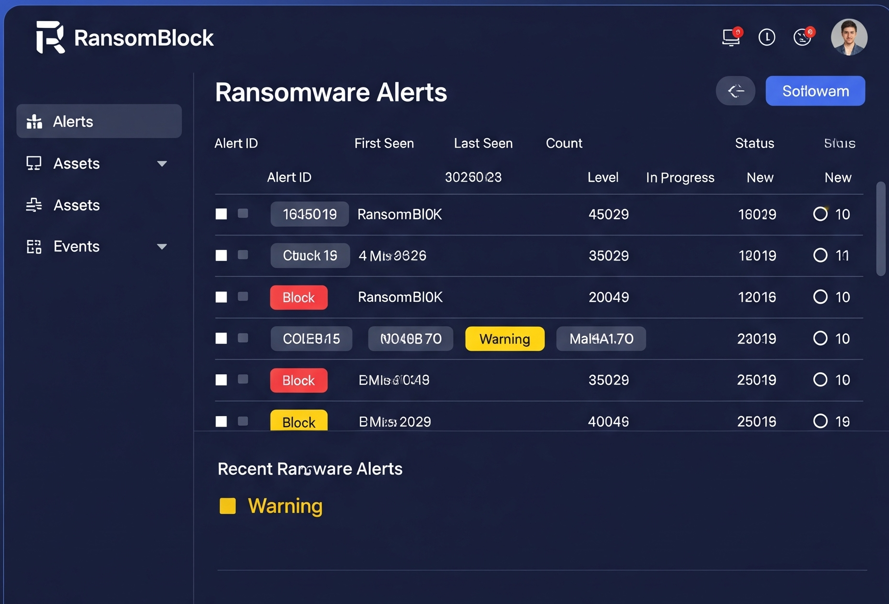Image resolution: width=889 pixels, height=604 pixels.
Task: Open the second Assets sidebar item
Action: click(76, 205)
